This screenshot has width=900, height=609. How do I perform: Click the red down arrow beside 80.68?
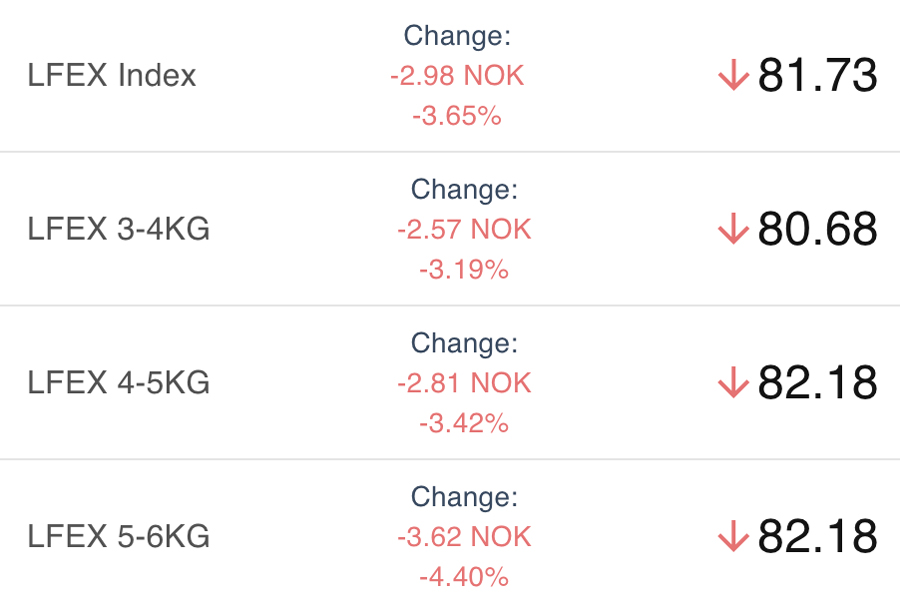[x=733, y=230]
